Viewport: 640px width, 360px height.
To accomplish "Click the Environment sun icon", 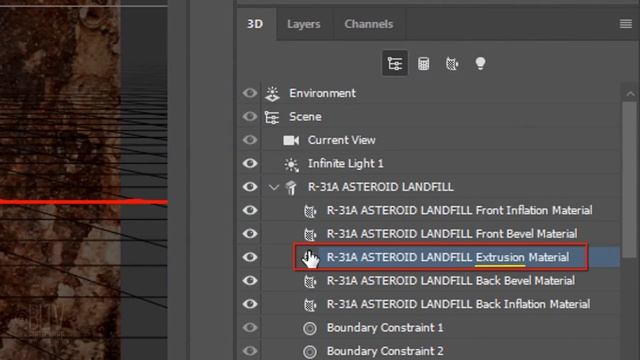I will pyautogui.click(x=272, y=93).
